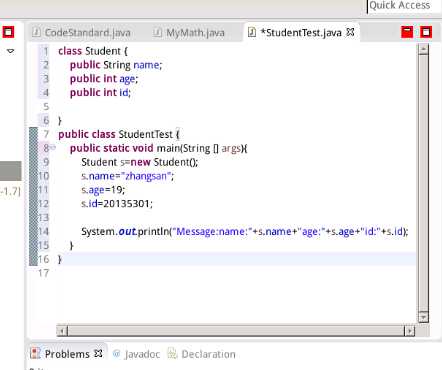Image resolution: width=442 pixels, height=370 pixels.
Task: Click on 'public int id;' line
Action: pos(100,92)
